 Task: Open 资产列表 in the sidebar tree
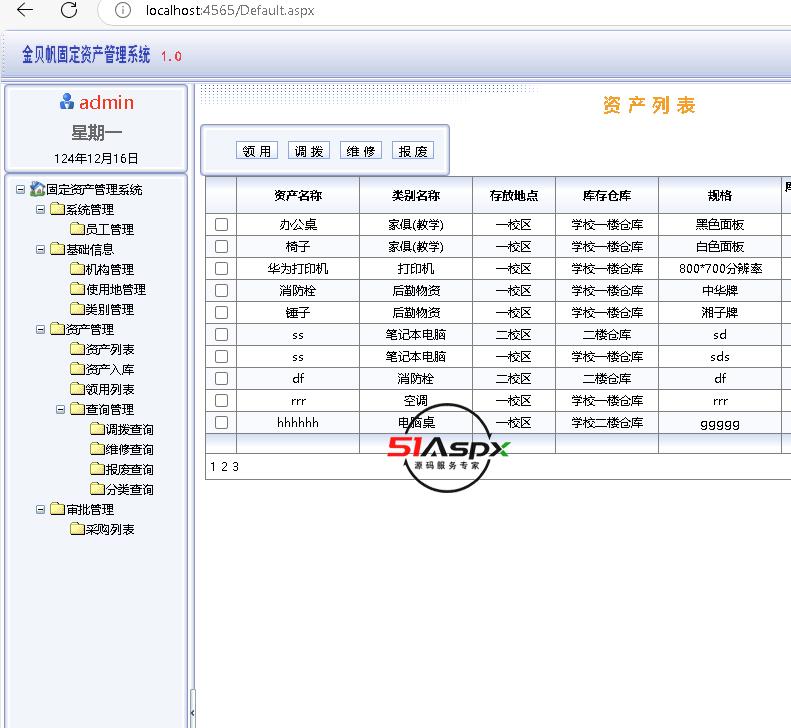tap(110, 349)
